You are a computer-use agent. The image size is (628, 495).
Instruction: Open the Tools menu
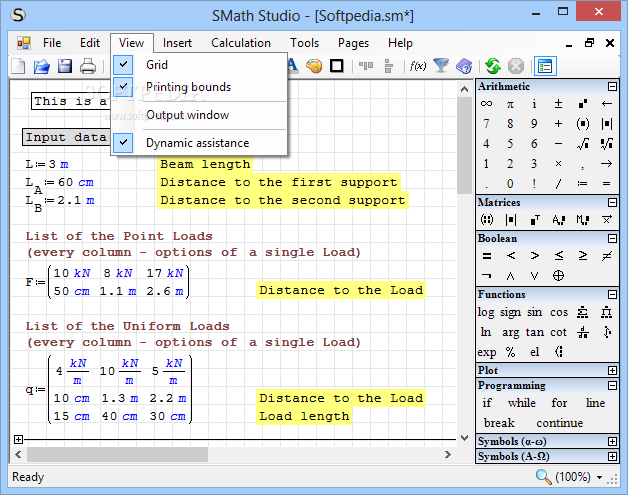point(304,43)
